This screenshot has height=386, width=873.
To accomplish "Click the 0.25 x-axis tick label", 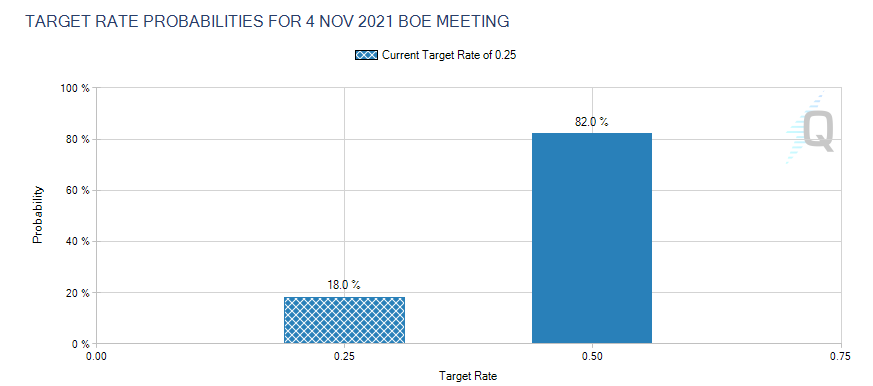I will pyautogui.click(x=344, y=356).
